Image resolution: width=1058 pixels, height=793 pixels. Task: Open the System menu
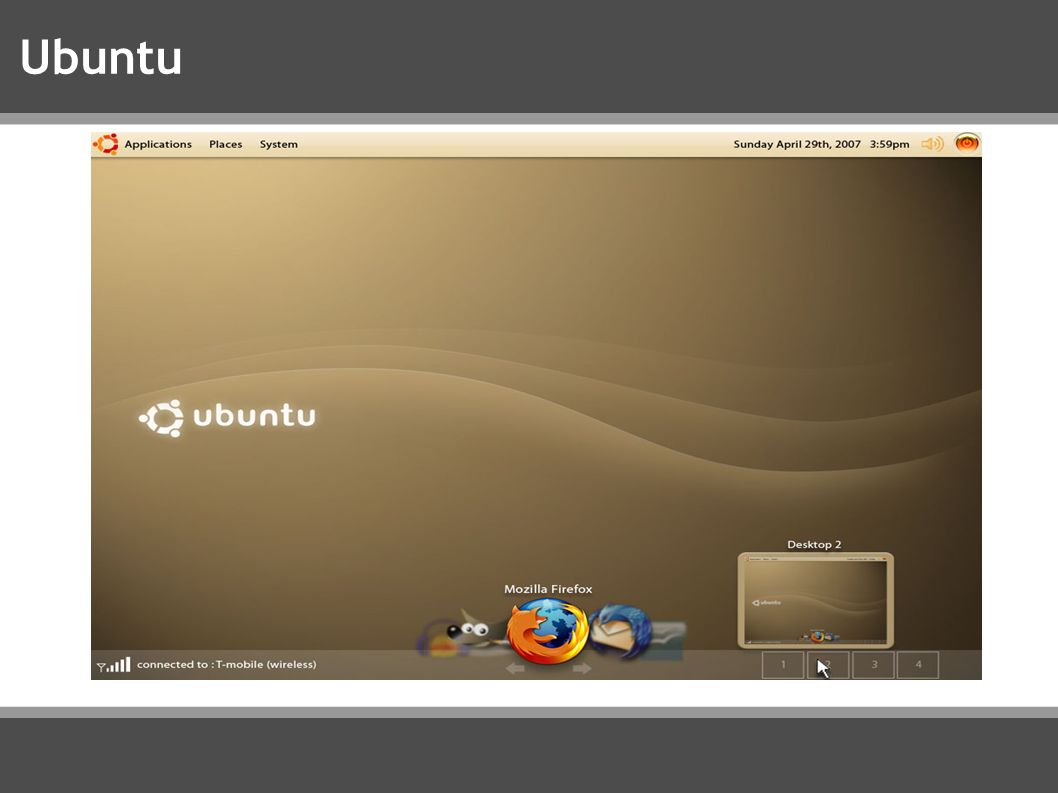(279, 144)
